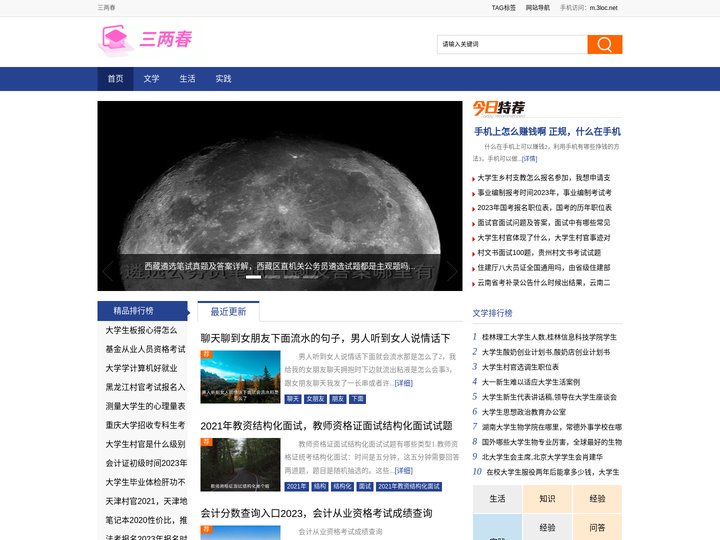Open sidebar item 重庆大学招收专科生考
The image size is (720, 540).
(x=146, y=425)
